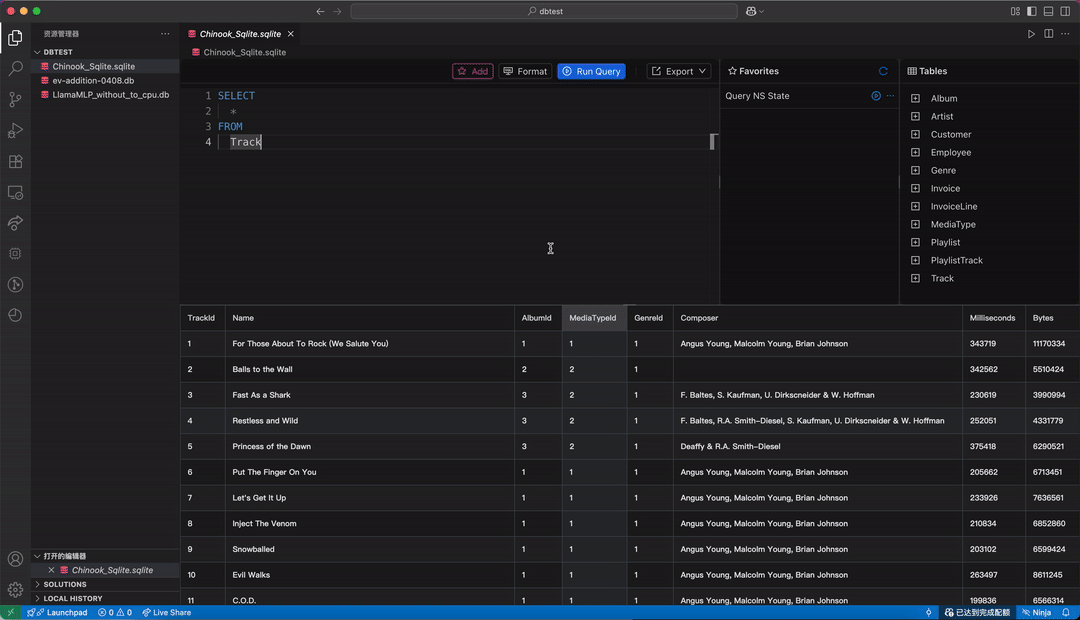1080x620 pixels.
Task: Expand the Artist table
Action: (x=915, y=116)
